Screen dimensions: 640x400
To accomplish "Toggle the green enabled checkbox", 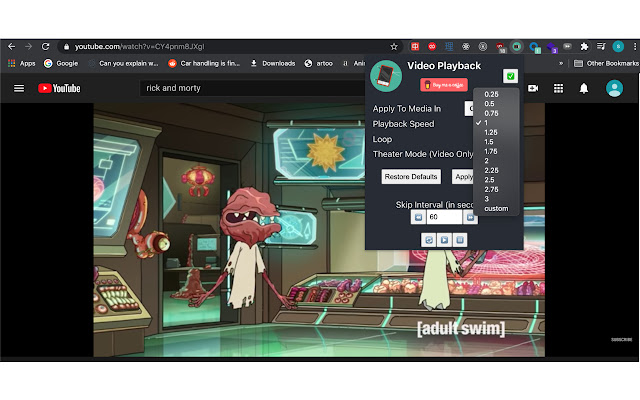I will (510, 76).
